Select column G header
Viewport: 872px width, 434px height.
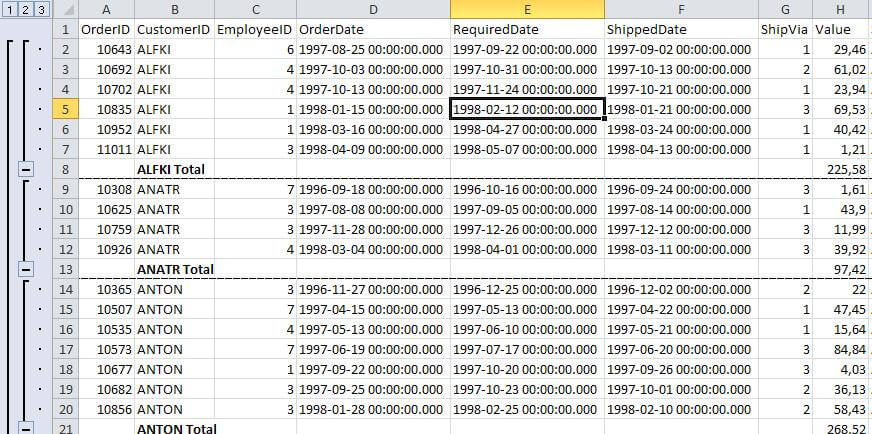click(x=785, y=9)
